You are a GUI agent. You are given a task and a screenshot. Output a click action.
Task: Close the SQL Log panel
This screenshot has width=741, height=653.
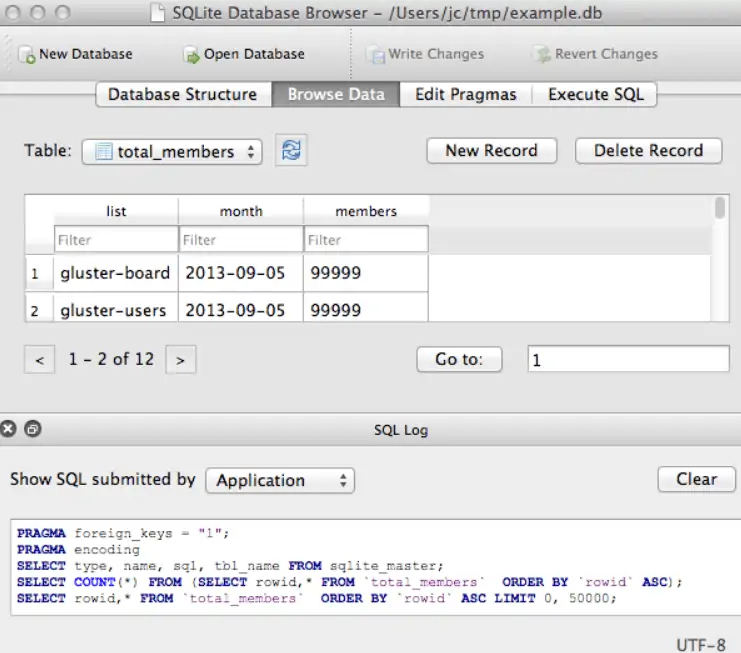click(8, 429)
